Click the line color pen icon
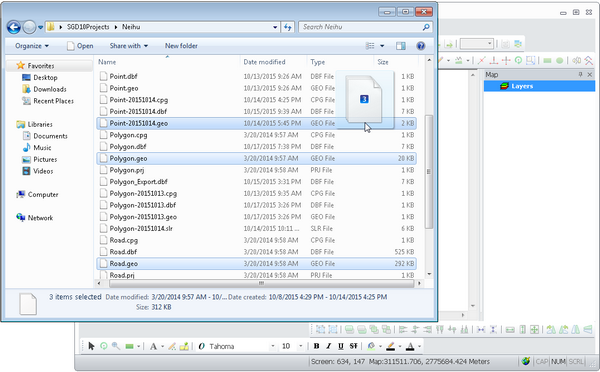The width and height of the screenshot is (600, 372). click(x=390, y=346)
